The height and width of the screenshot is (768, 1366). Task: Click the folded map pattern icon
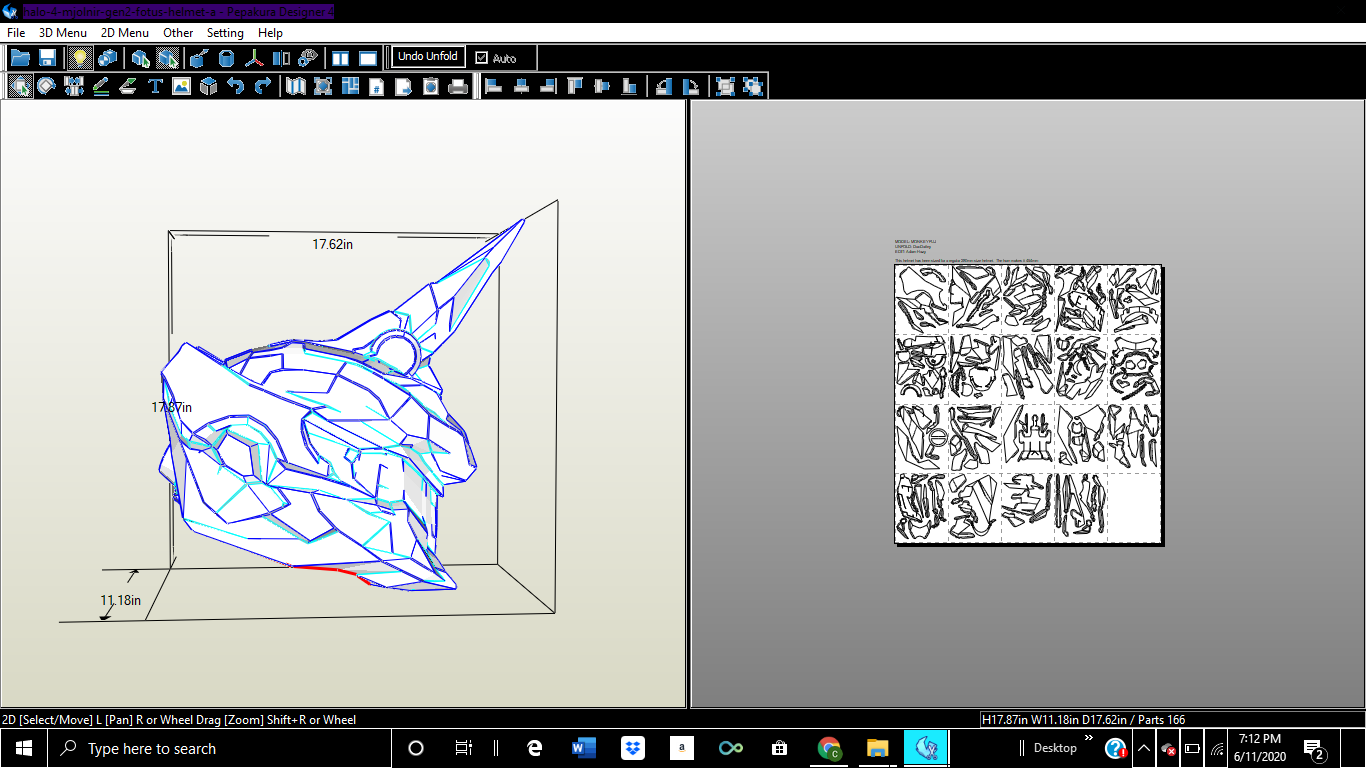click(296, 86)
